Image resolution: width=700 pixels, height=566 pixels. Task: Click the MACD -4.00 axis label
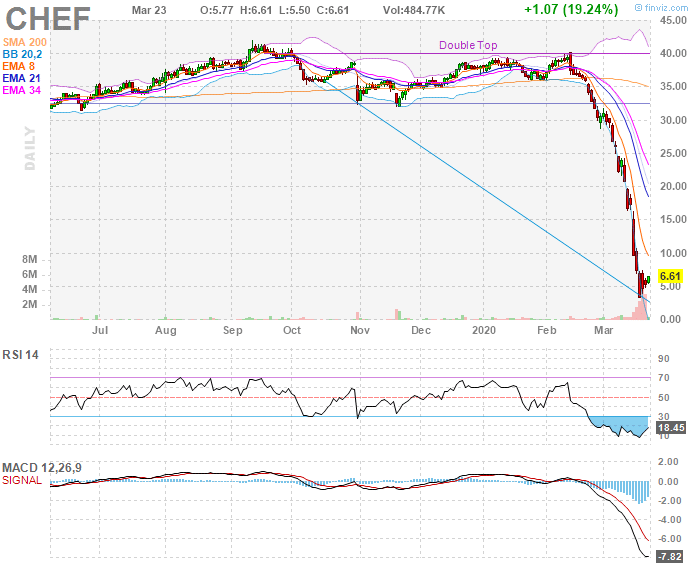click(x=668, y=520)
